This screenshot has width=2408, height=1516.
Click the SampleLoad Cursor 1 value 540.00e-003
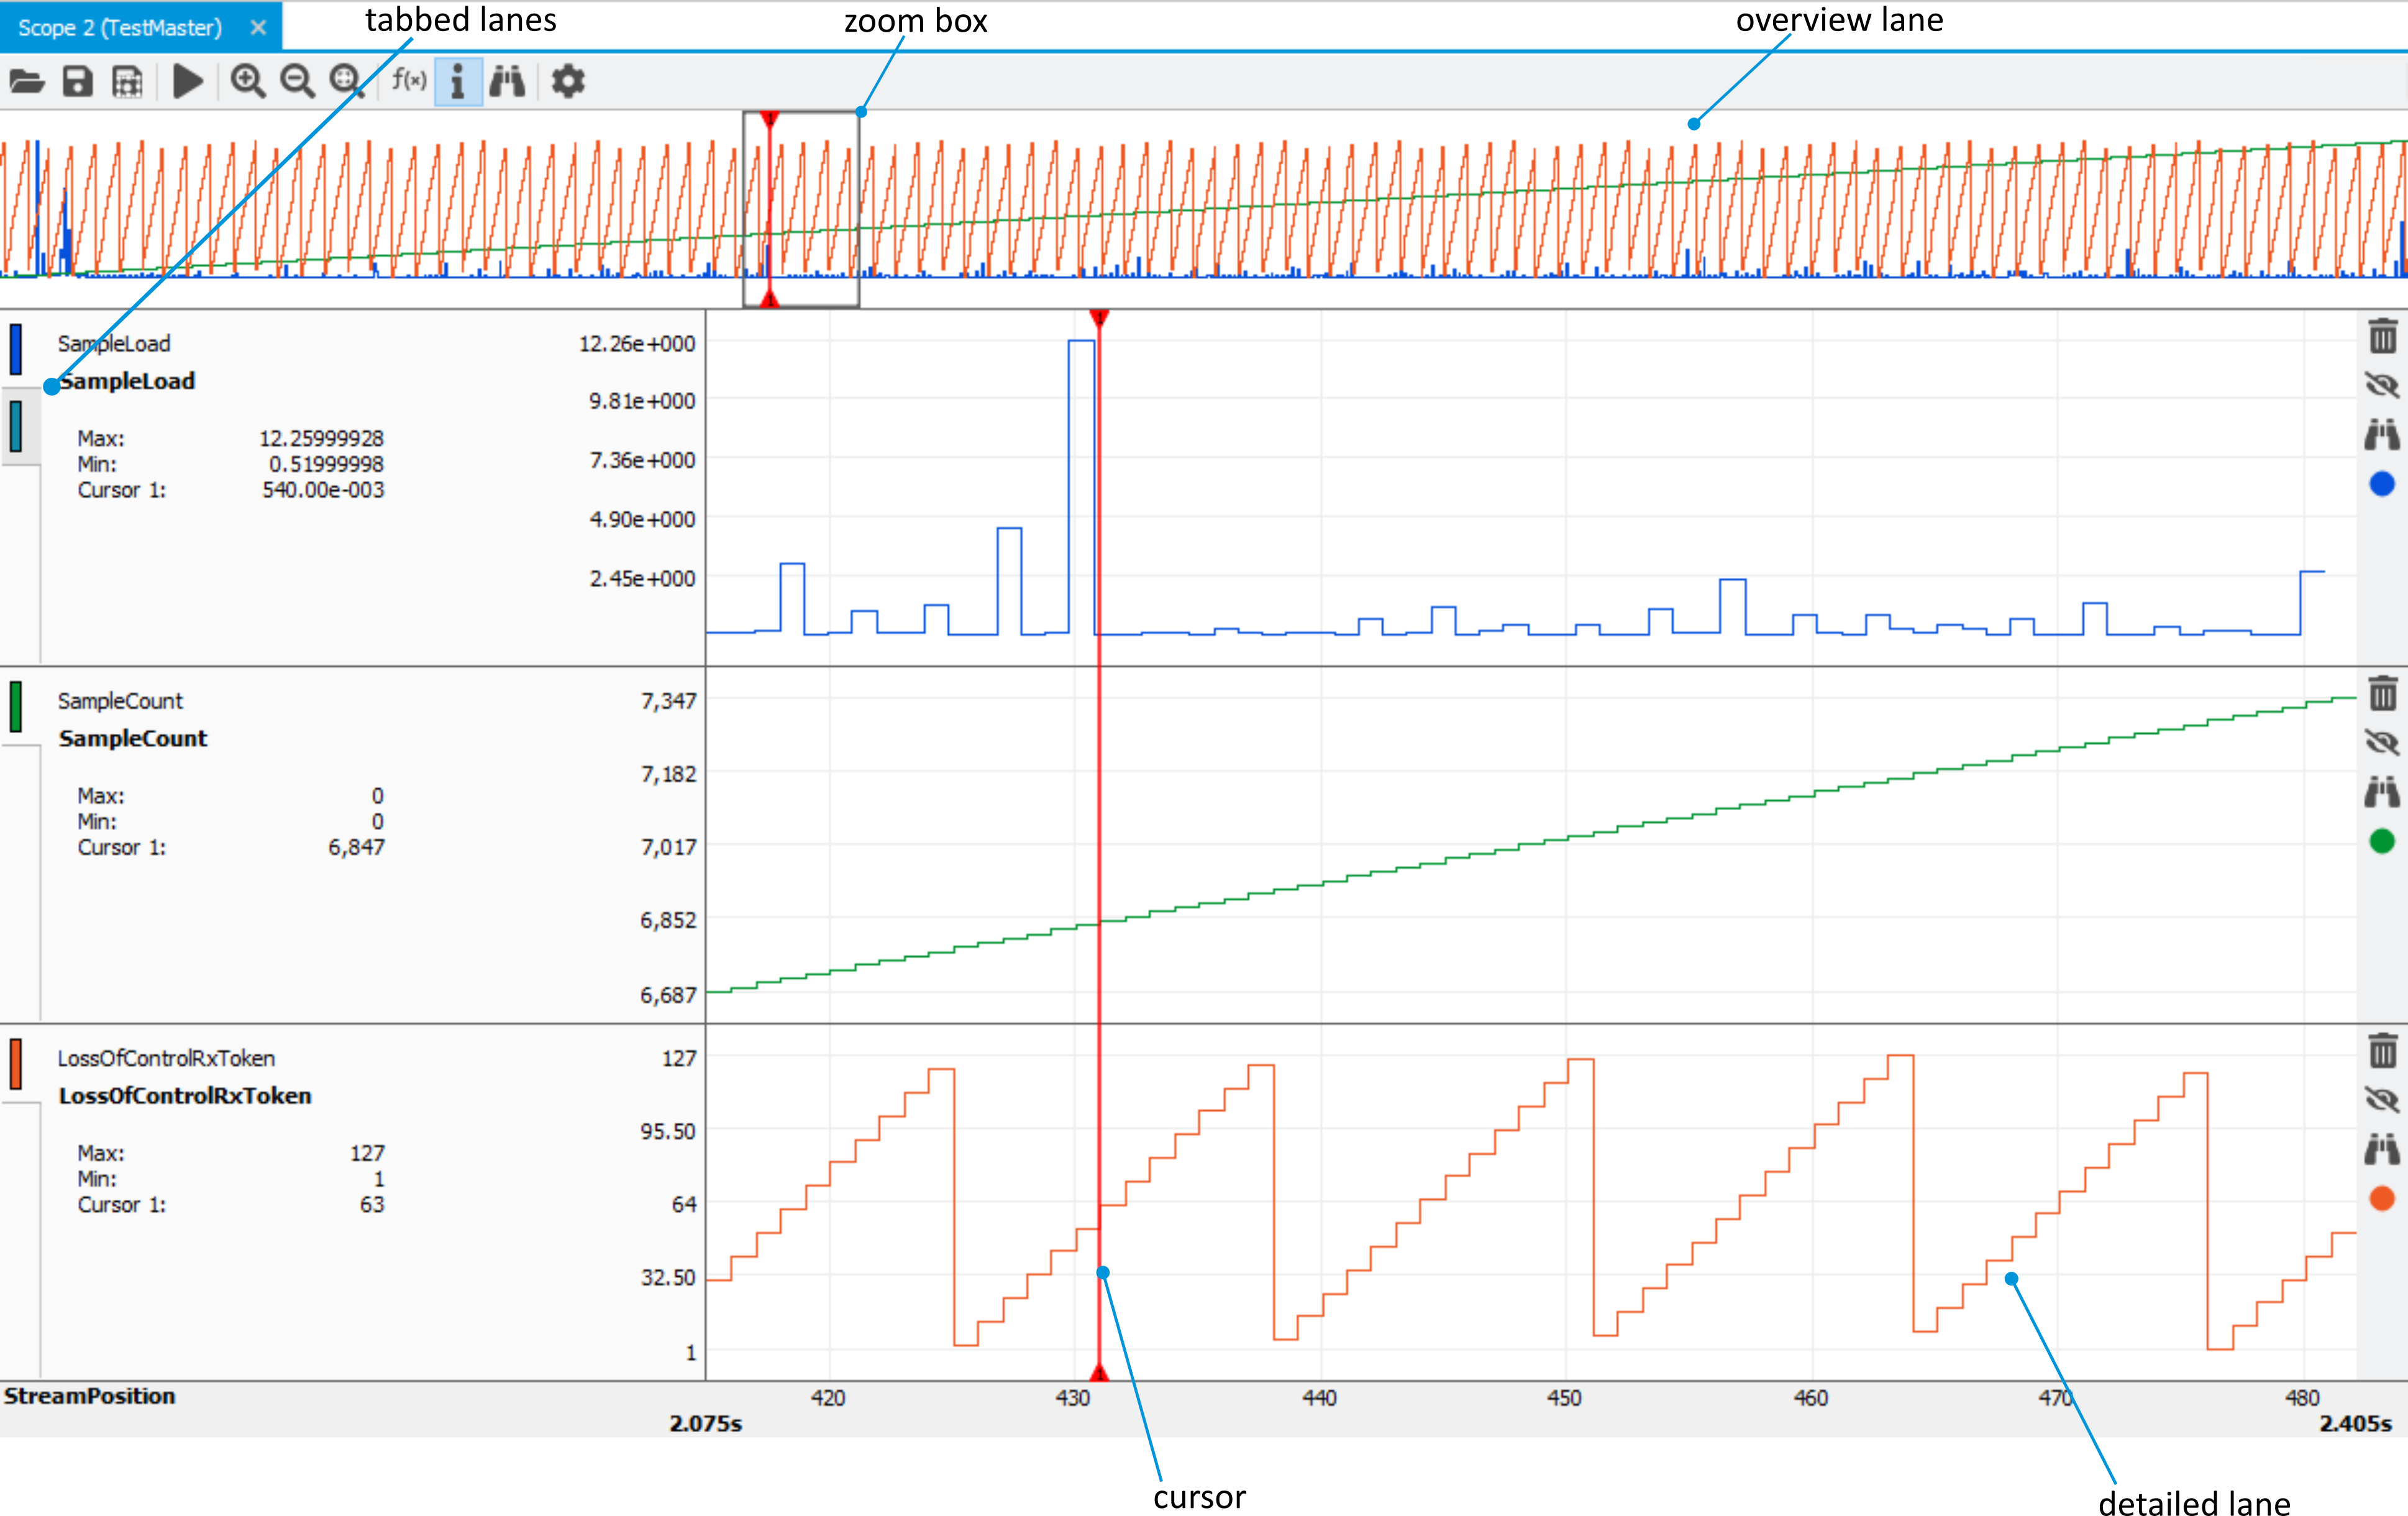tap(323, 490)
